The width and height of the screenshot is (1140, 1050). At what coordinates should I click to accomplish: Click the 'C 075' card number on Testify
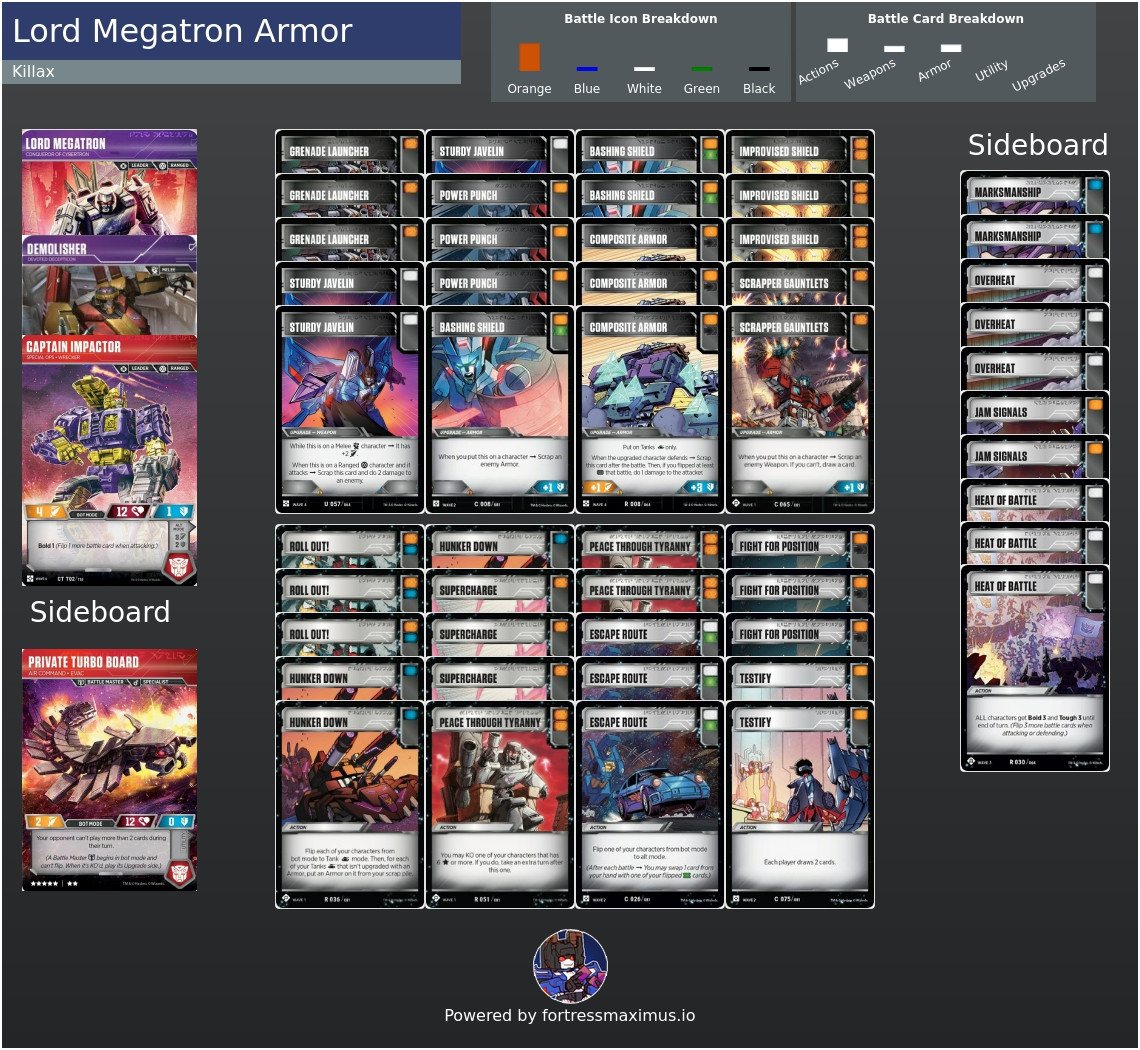[x=788, y=899]
